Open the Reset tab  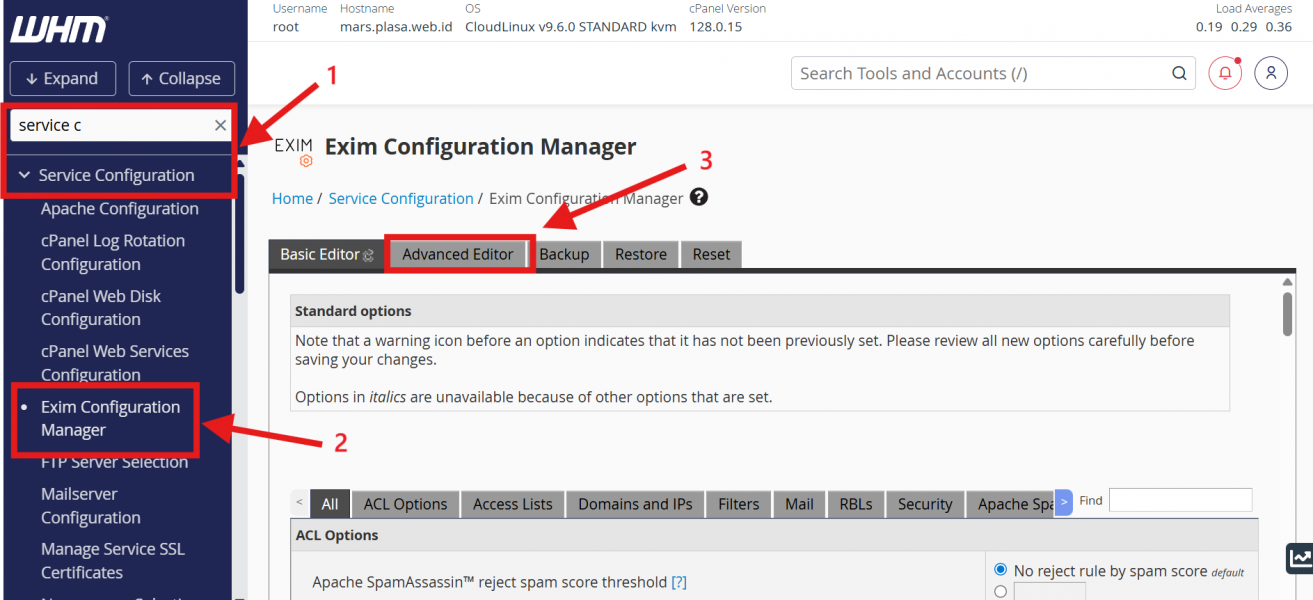point(711,254)
